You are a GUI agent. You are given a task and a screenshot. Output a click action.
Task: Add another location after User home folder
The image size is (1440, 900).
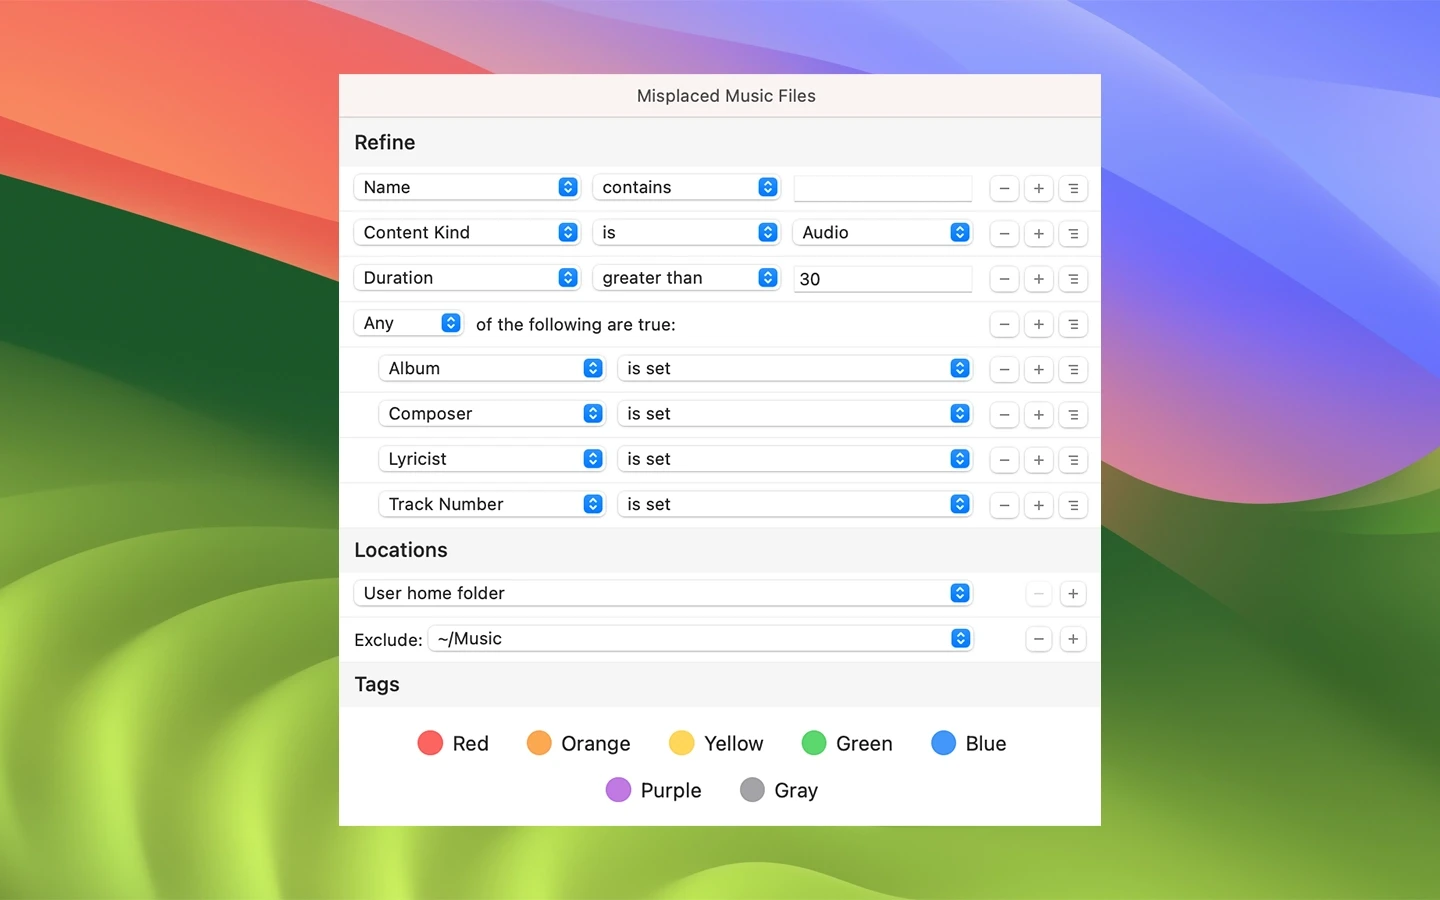tap(1073, 594)
